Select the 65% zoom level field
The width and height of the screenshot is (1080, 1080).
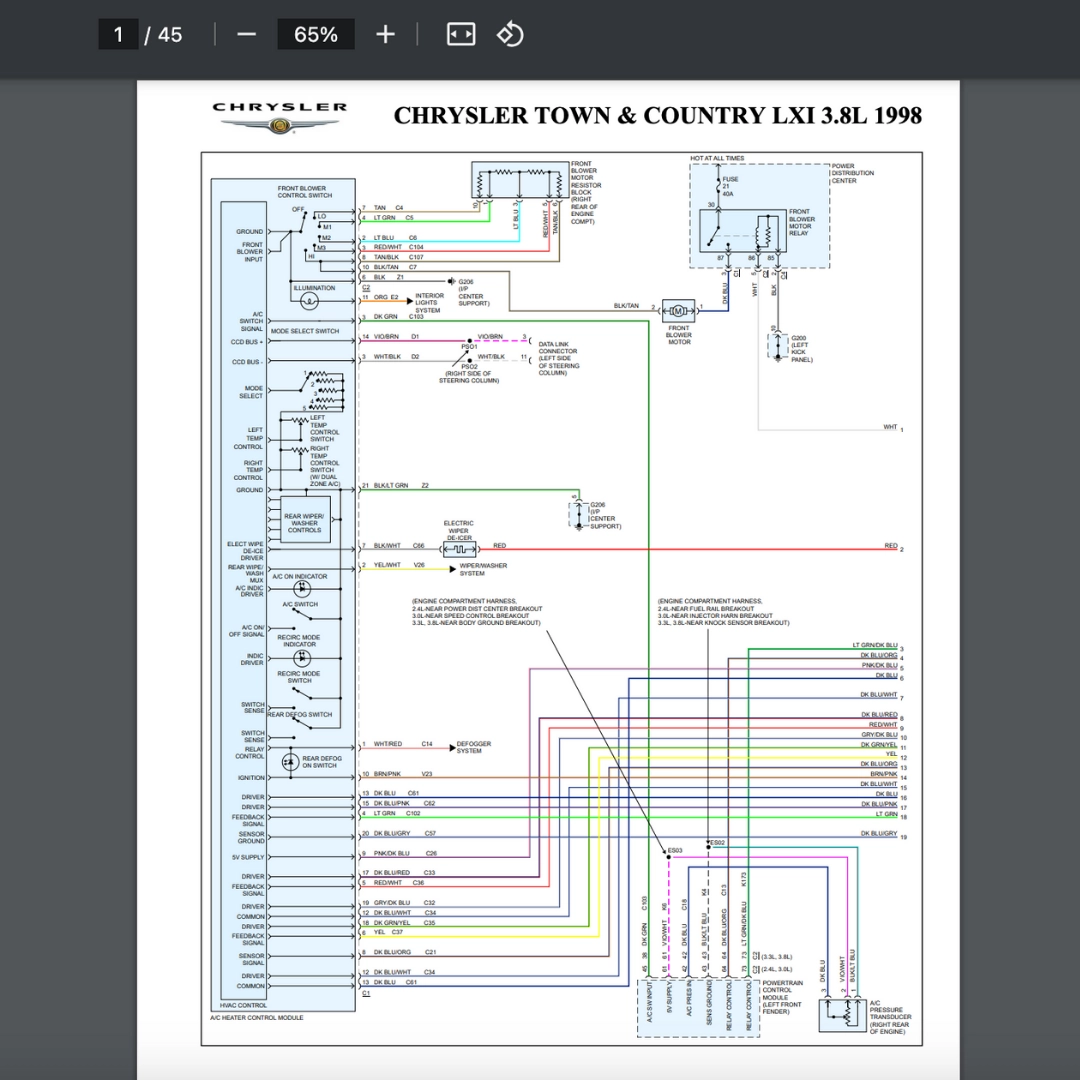(x=316, y=34)
